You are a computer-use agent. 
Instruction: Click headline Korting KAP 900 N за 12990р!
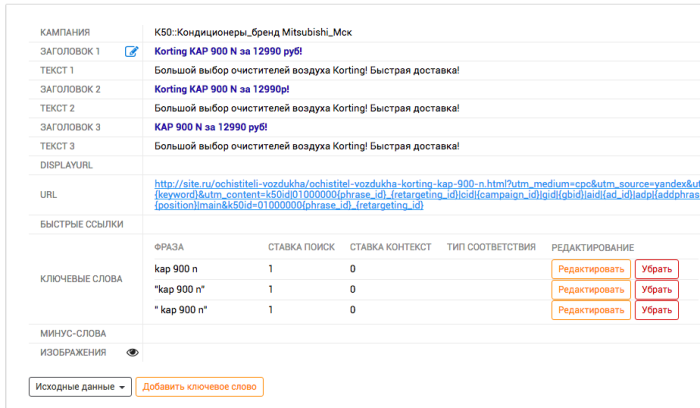click(x=222, y=89)
